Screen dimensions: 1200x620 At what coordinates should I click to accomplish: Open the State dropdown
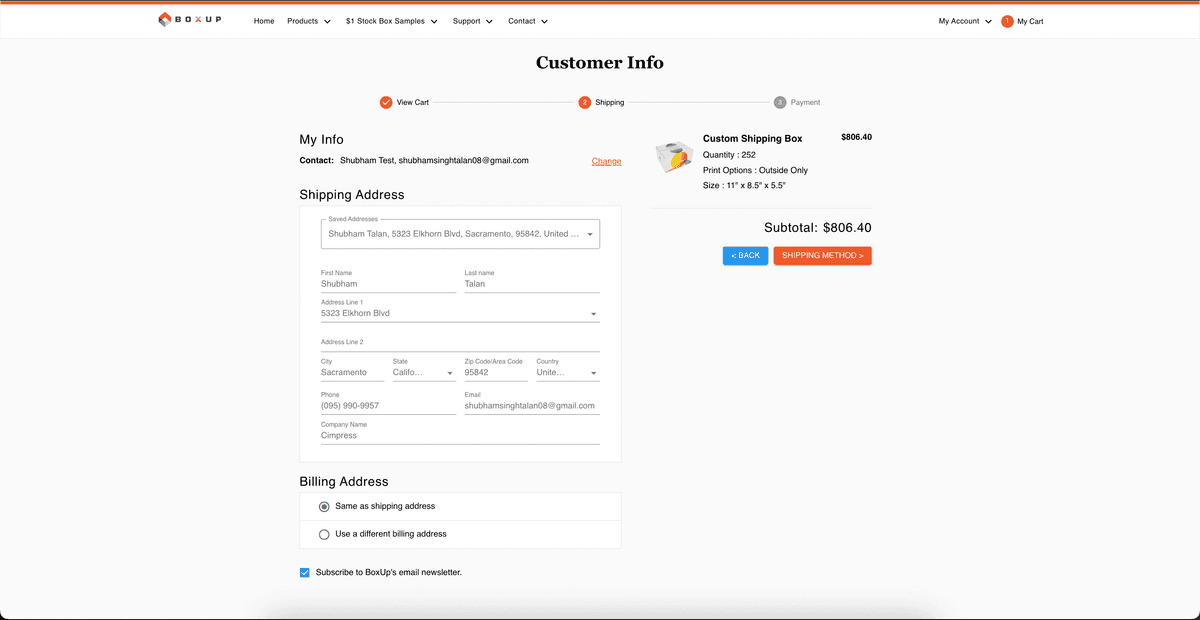(450, 373)
